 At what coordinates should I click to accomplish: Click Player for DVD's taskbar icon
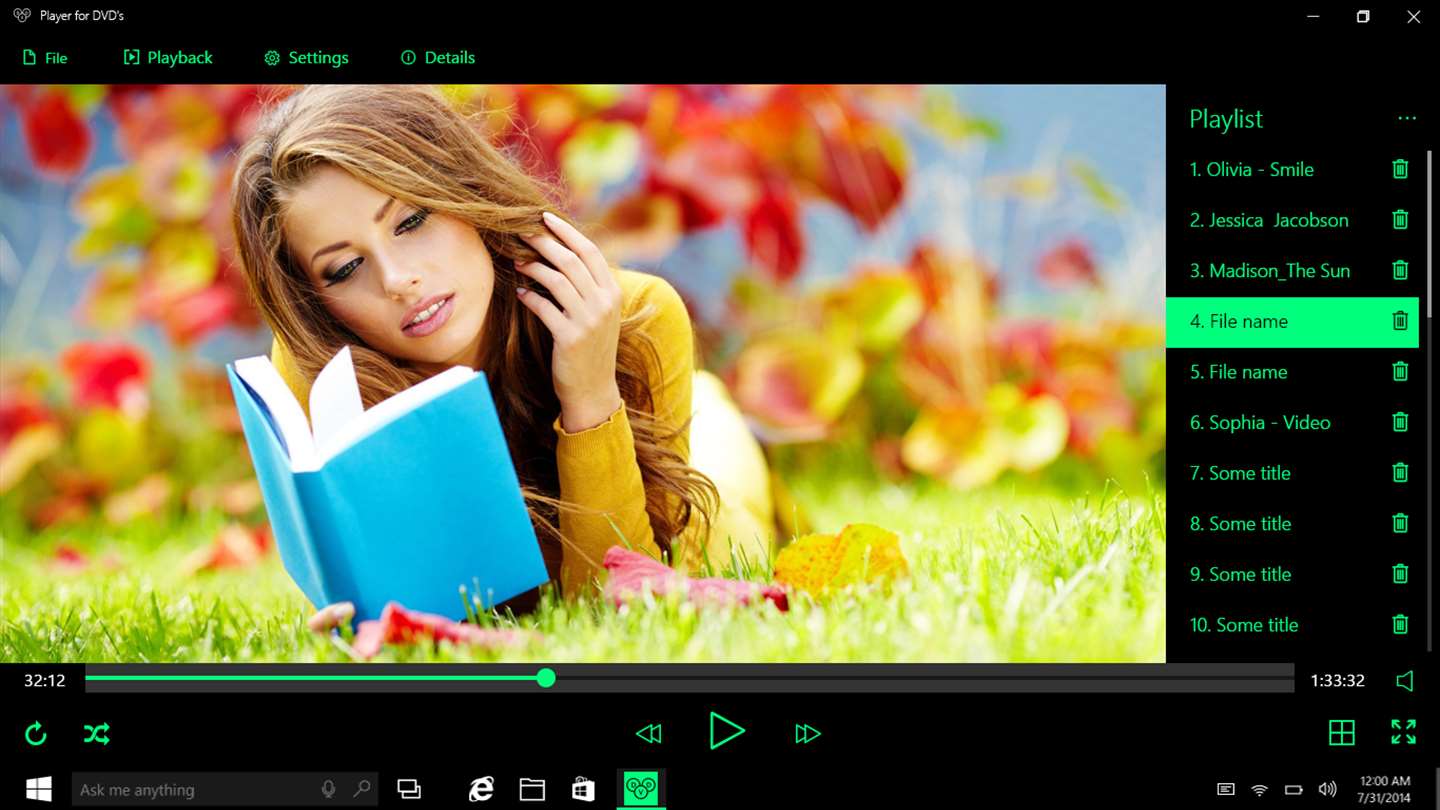coord(640,790)
